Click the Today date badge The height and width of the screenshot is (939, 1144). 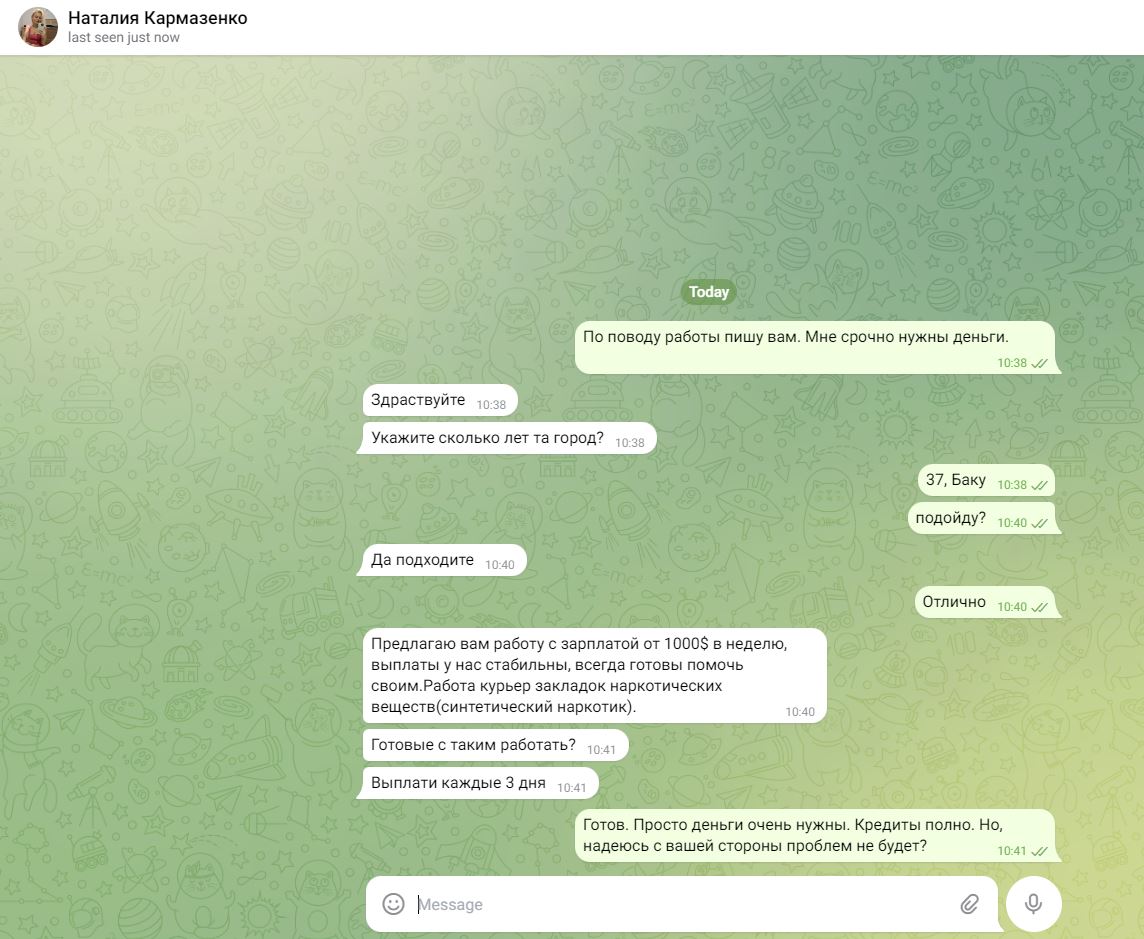(x=708, y=292)
